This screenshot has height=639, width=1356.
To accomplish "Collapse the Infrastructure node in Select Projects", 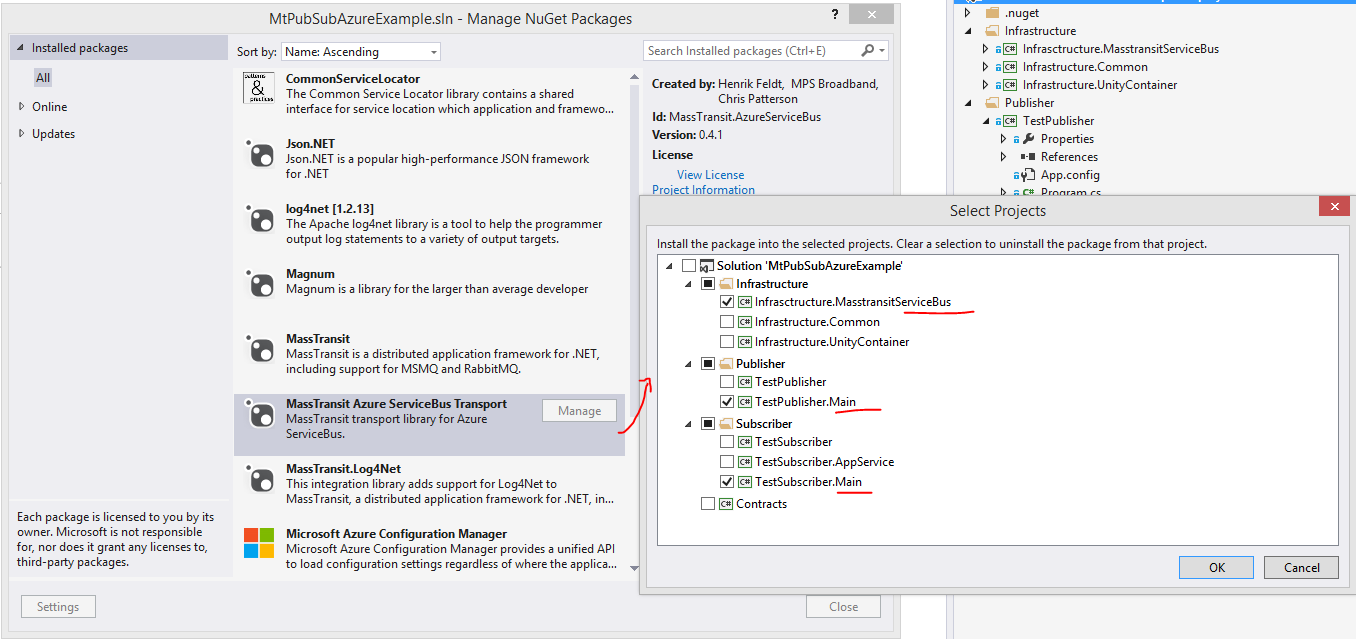I will pos(688,284).
